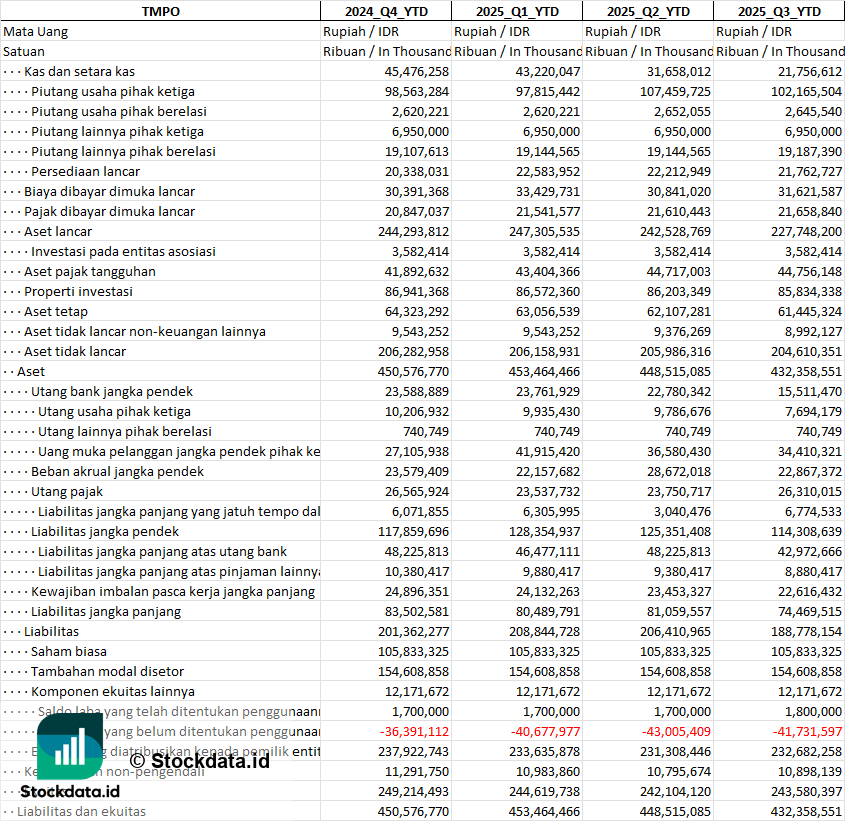Click the 233,635,878 cell
Image resolution: width=845 pixels, height=821 pixels.
(x=544, y=751)
